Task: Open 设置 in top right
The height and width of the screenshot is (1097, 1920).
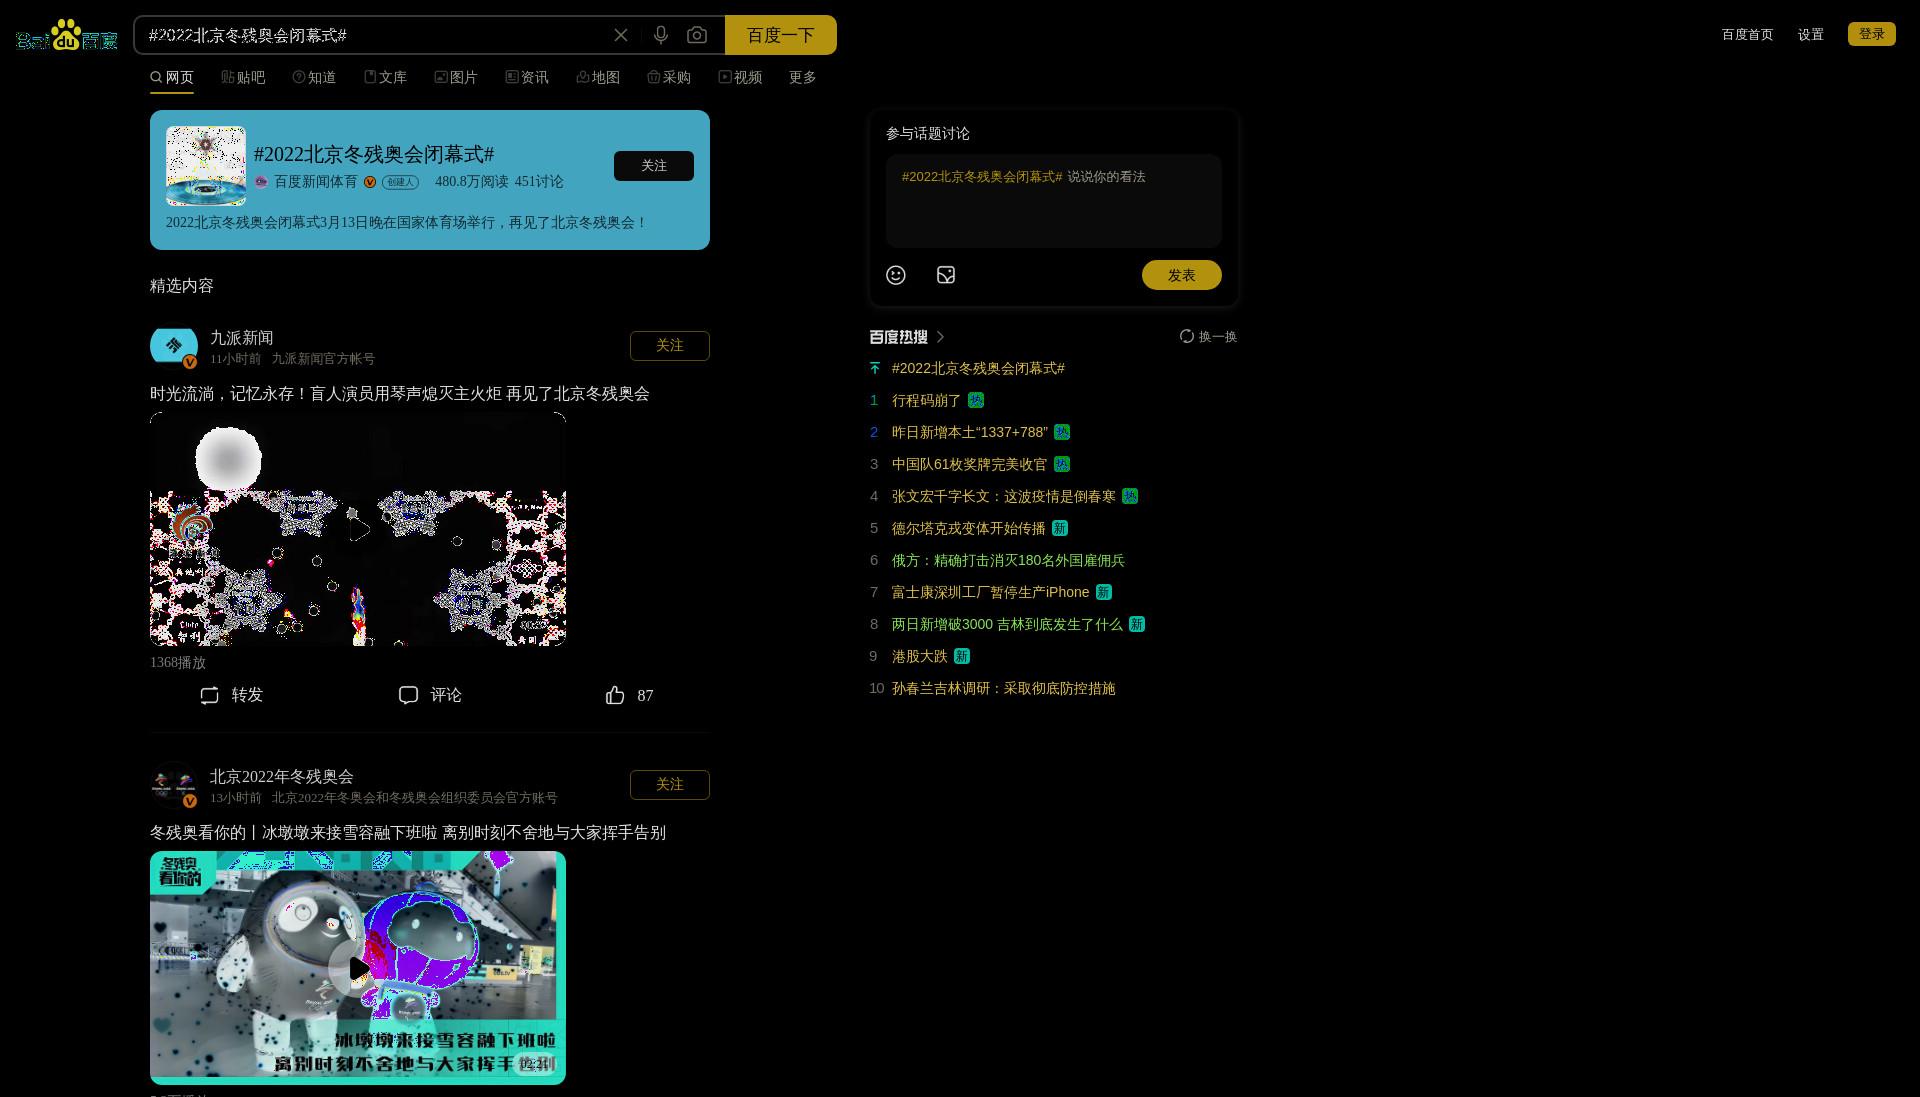Action: [x=1810, y=34]
